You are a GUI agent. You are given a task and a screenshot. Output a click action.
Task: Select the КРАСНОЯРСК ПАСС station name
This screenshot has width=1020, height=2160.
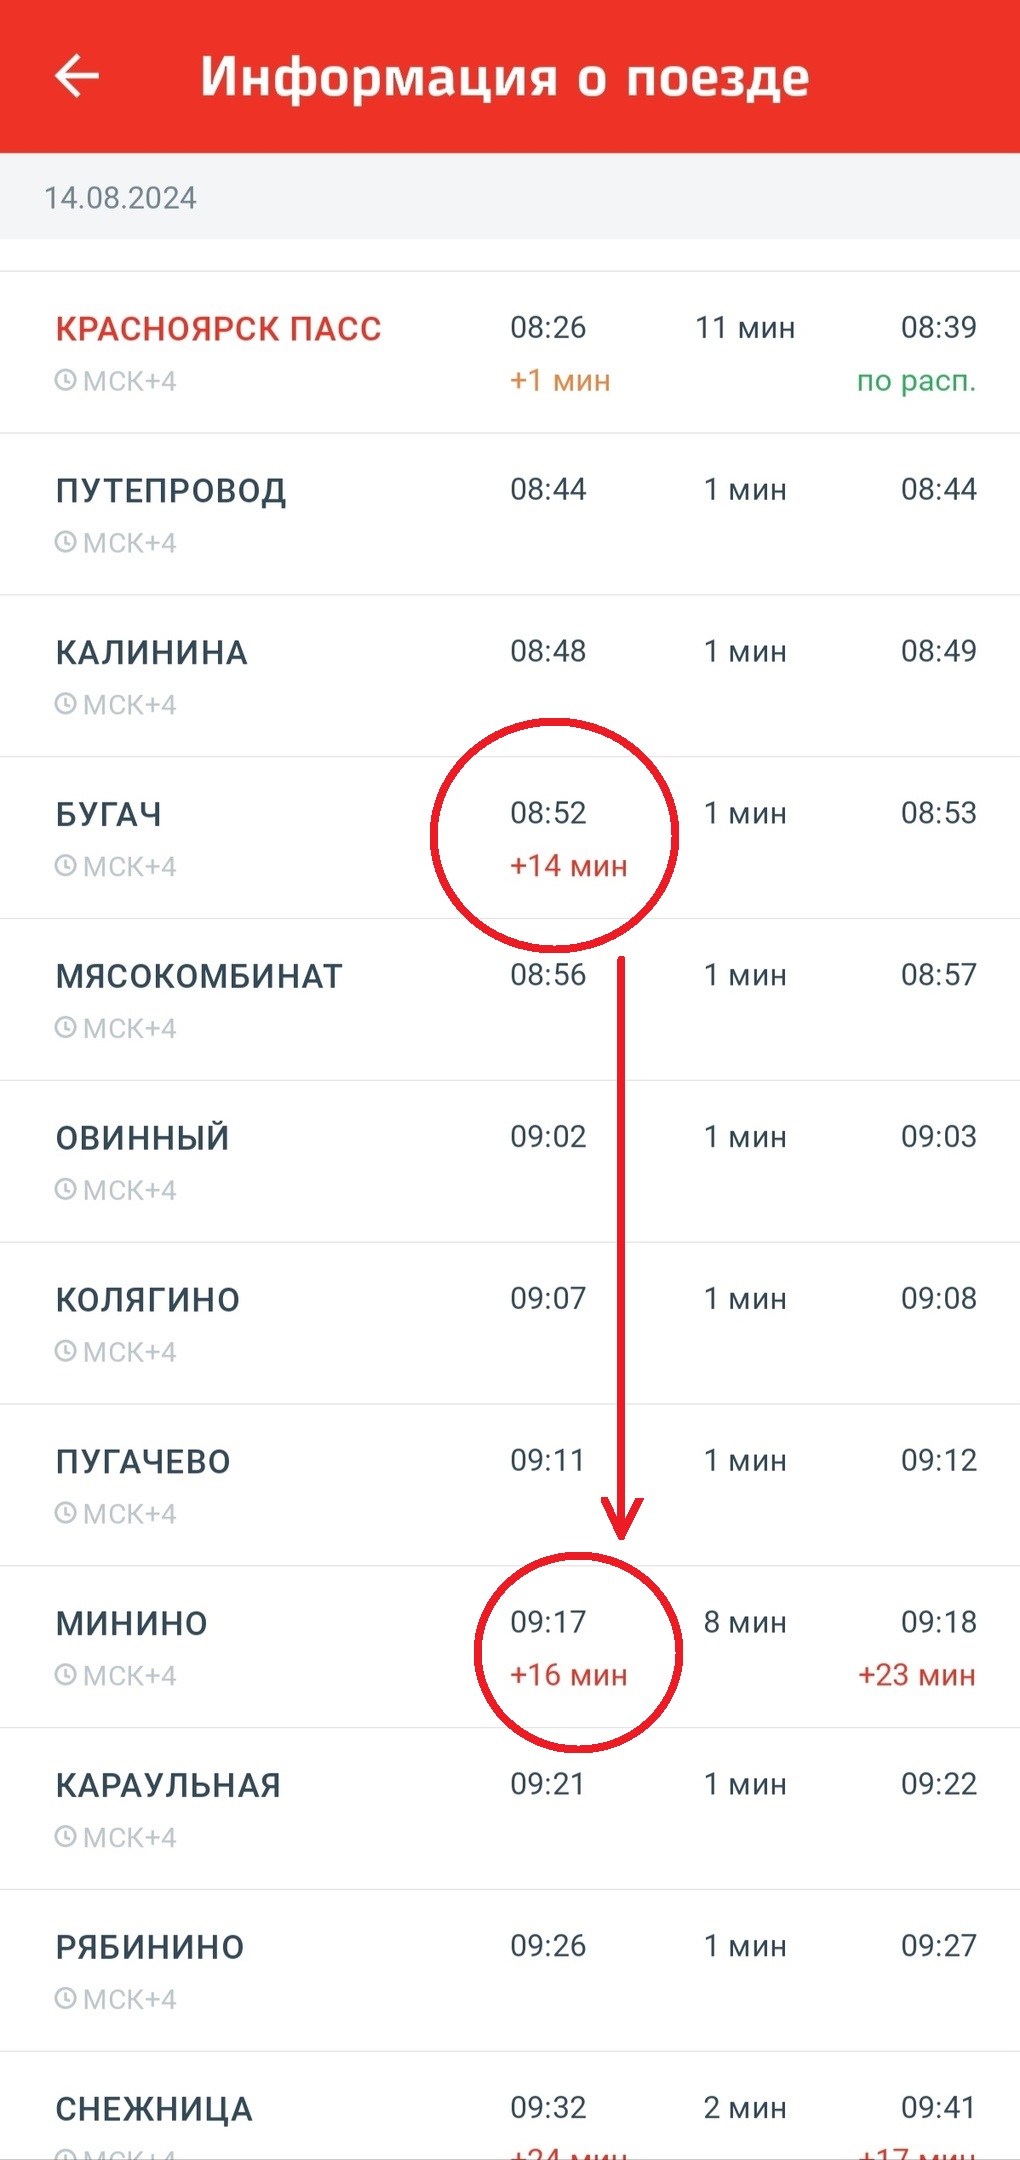pyautogui.click(x=218, y=329)
